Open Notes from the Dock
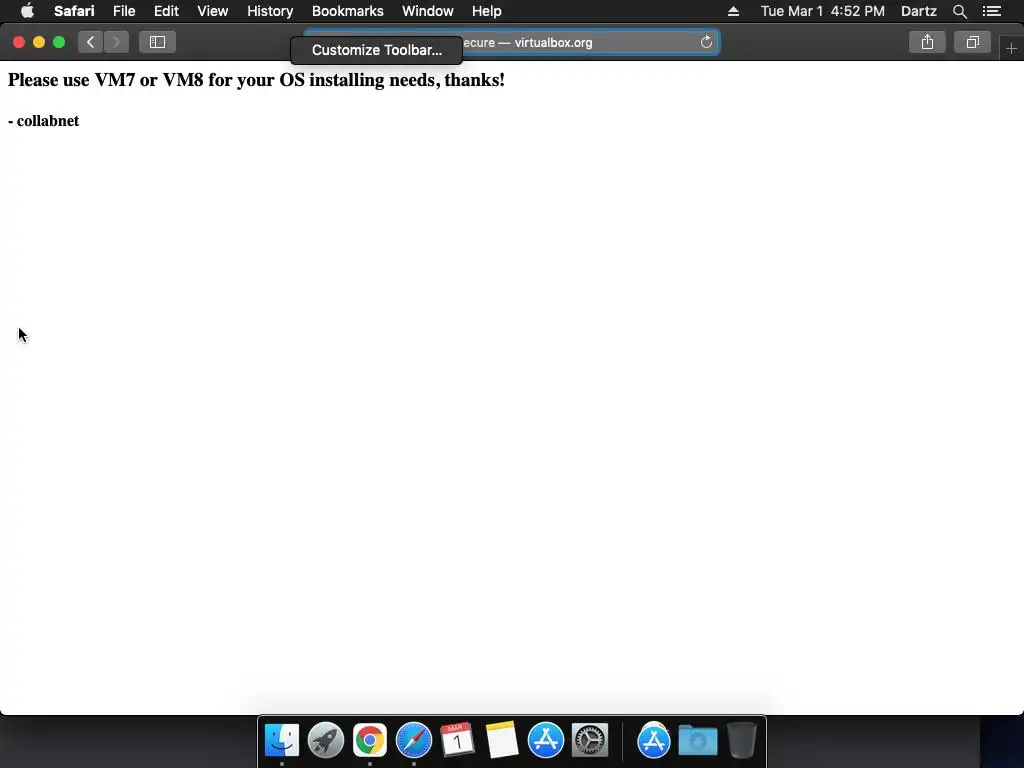Screen dimensions: 1024x768 pyautogui.click(x=502, y=741)
